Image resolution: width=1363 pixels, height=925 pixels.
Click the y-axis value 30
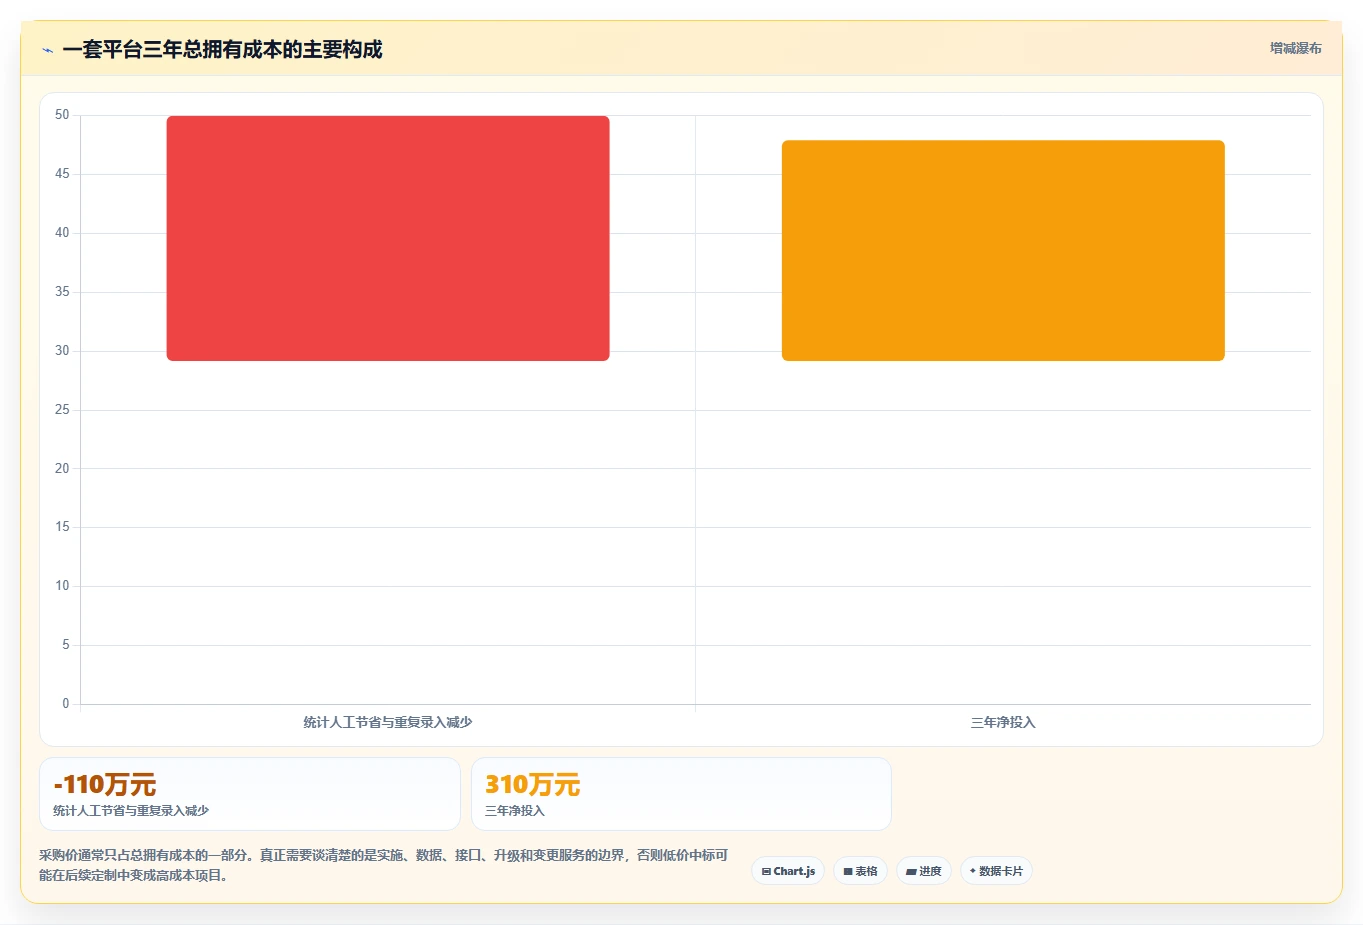click(x=62, y=351)
